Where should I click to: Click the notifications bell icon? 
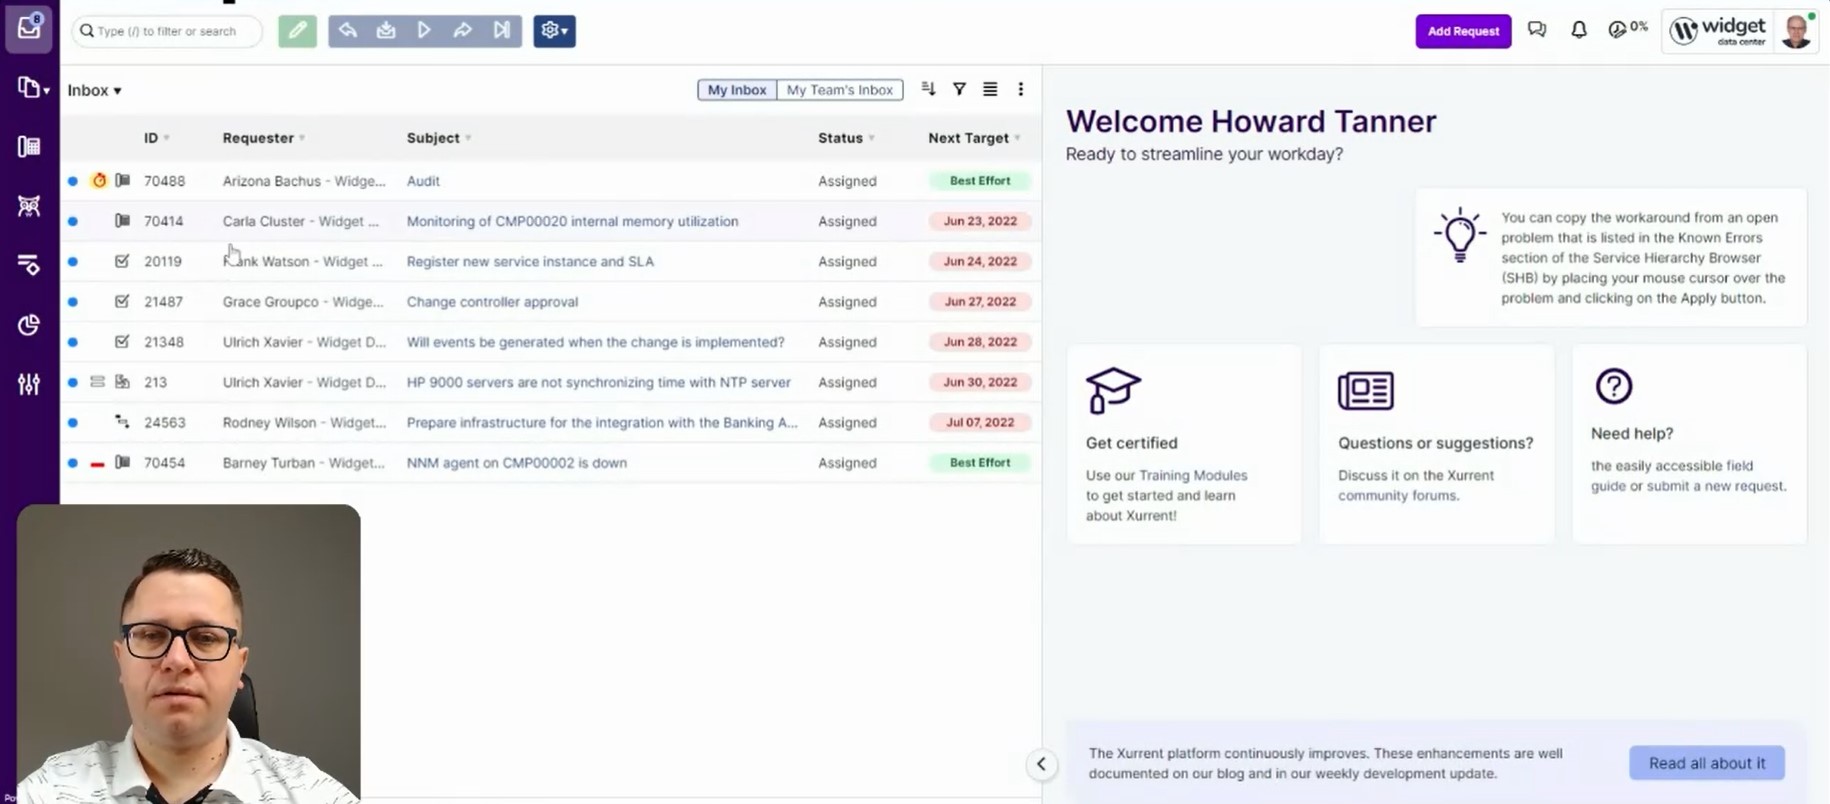pos(1578,30)
